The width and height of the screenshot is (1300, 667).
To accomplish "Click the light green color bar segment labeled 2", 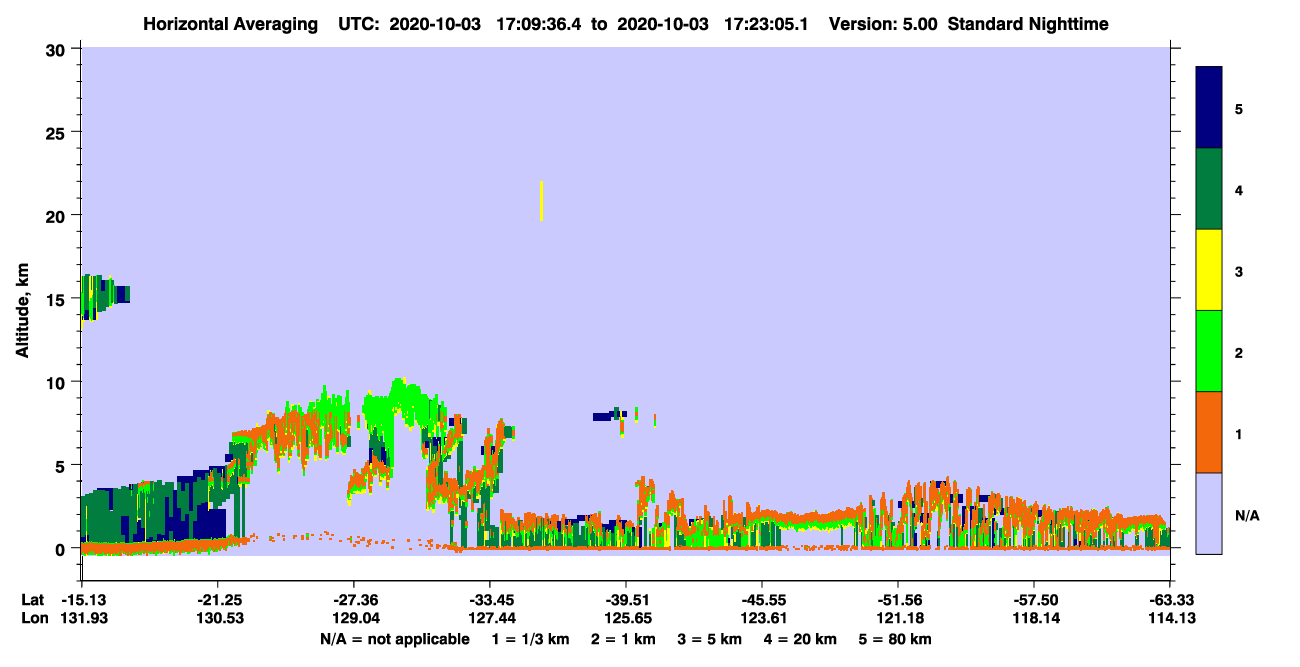I will pyautogui.click(x=1209, y=351).
